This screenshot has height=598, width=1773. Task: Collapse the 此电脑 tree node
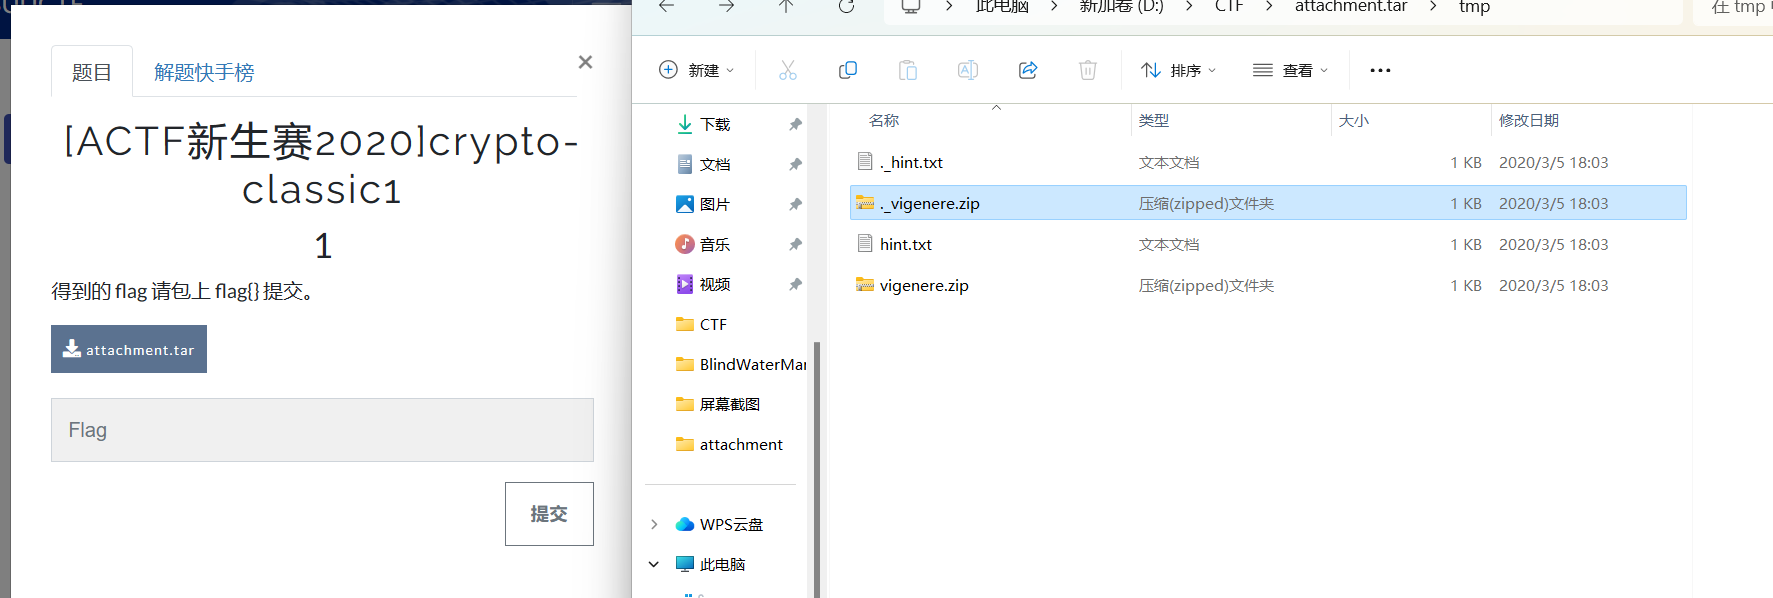[654, 564]
